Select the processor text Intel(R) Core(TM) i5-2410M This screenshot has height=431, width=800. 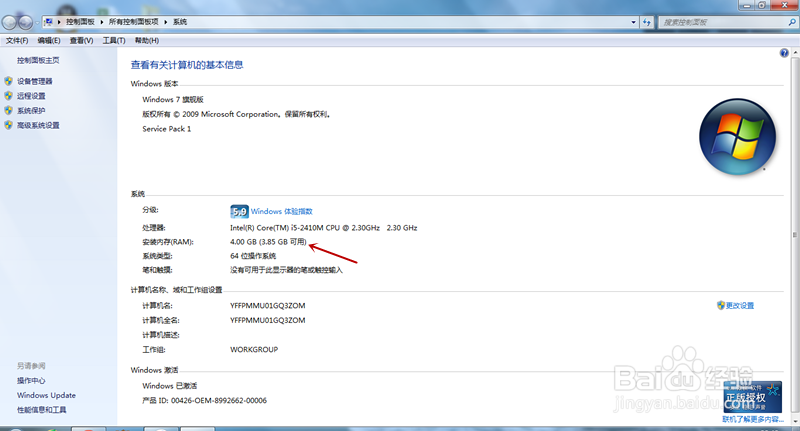(323, 227)
